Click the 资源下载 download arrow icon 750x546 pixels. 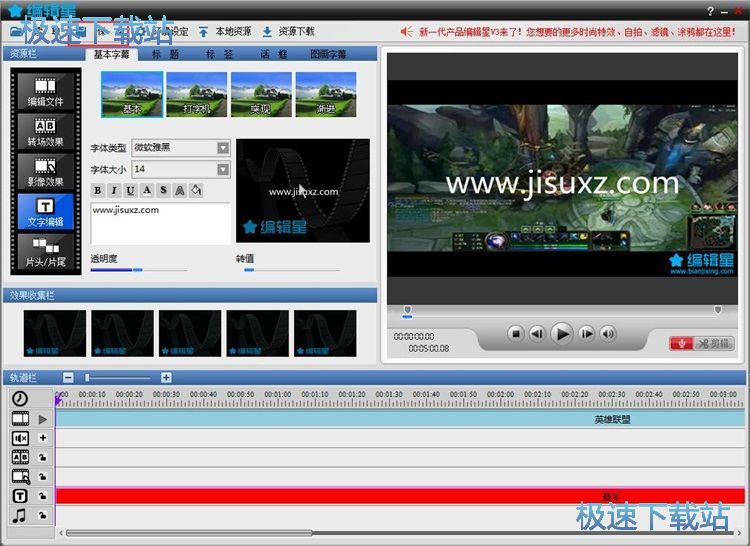pos(267,32)
